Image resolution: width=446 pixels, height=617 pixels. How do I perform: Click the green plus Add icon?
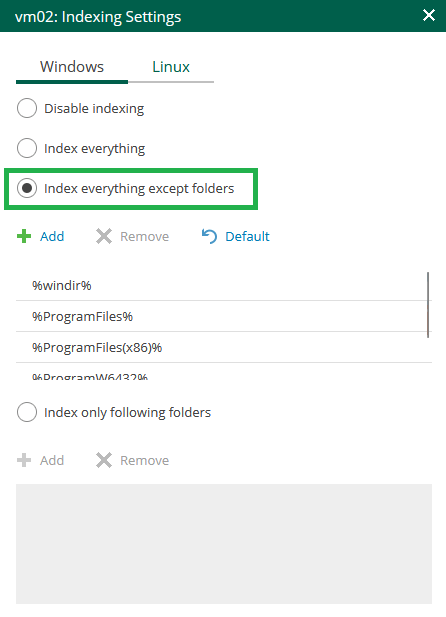24,236
